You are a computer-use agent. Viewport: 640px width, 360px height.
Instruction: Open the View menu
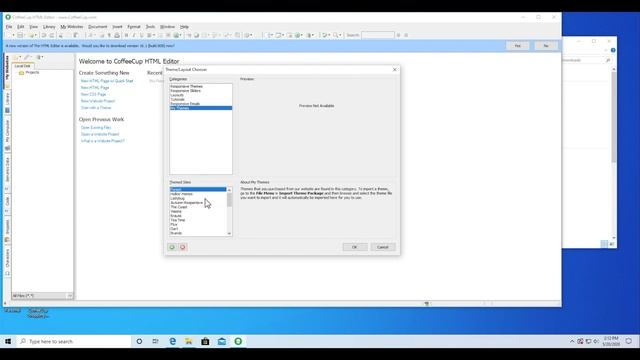pos(33,27)
